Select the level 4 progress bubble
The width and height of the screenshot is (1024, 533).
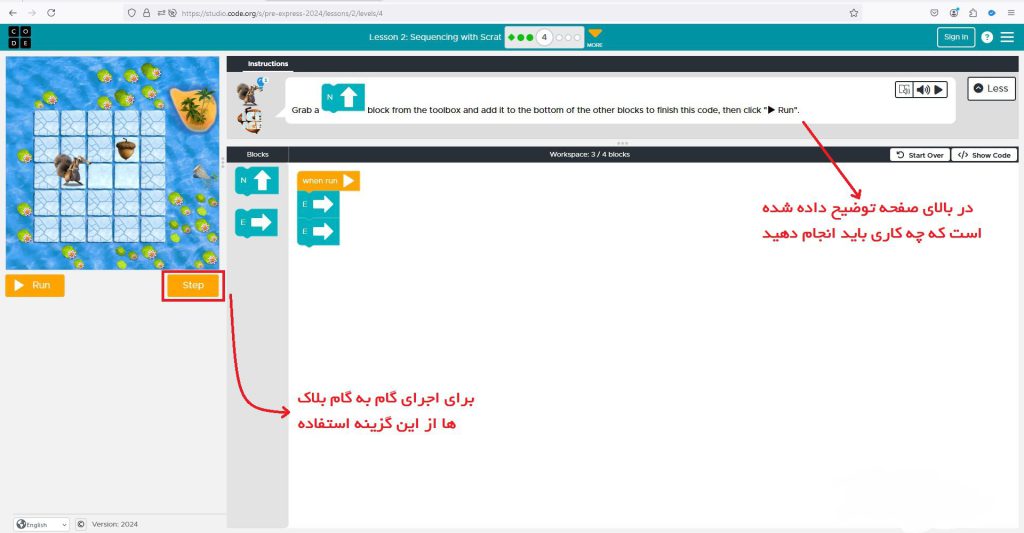pyautogui.click(x=544, y=37)
